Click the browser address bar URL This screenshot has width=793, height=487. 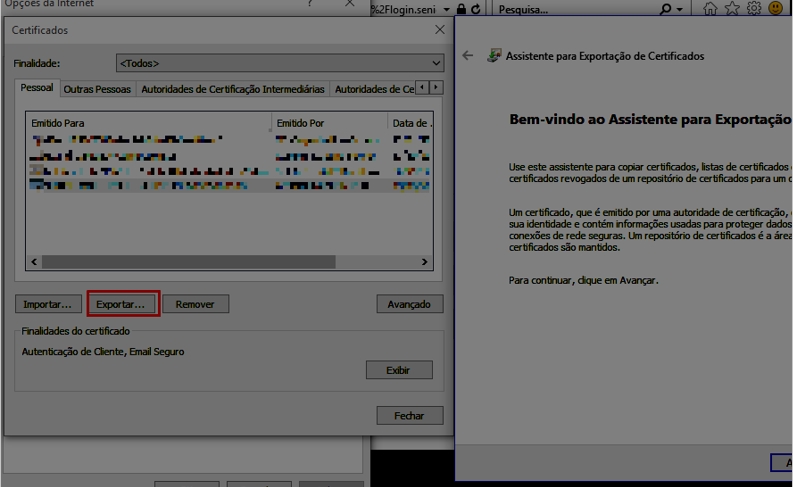pos(404,9)
